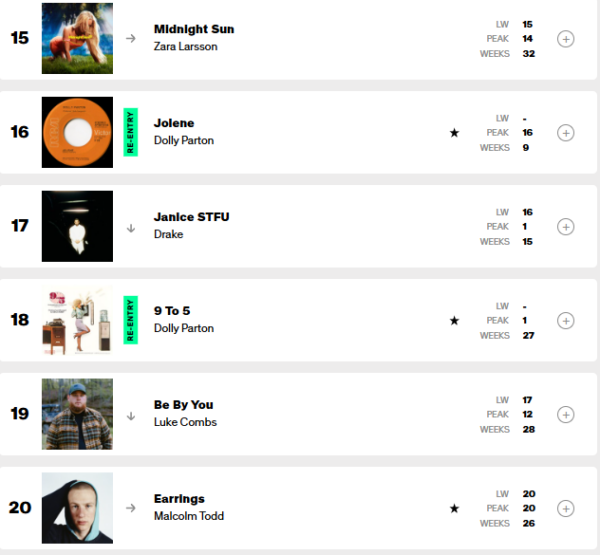Open Midnight Sun album cover thumbnail

(x=77, y=38)
